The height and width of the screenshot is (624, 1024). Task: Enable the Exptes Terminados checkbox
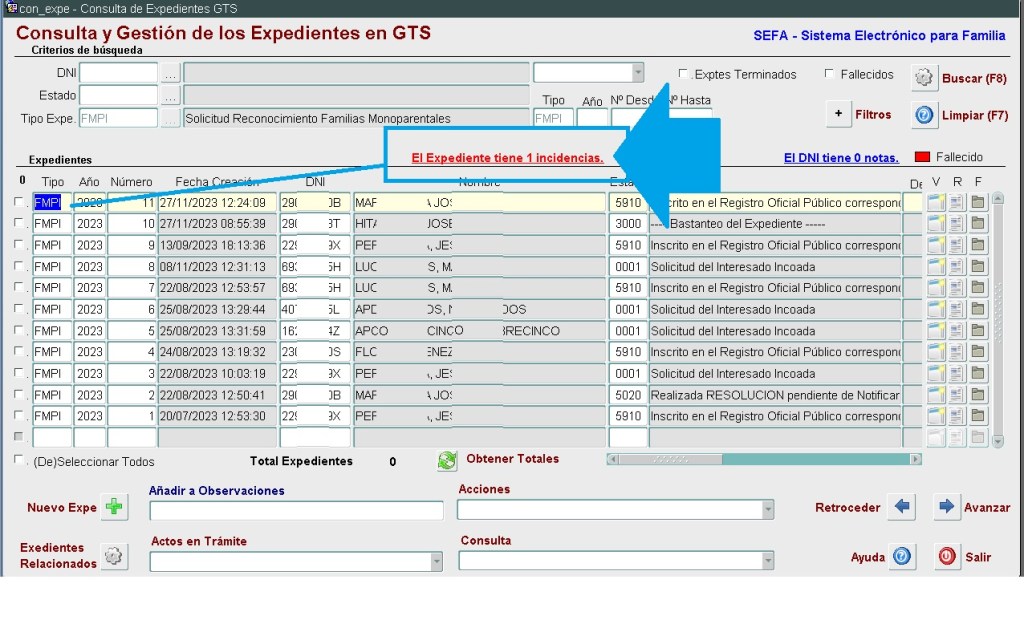[x=684, y=74]
